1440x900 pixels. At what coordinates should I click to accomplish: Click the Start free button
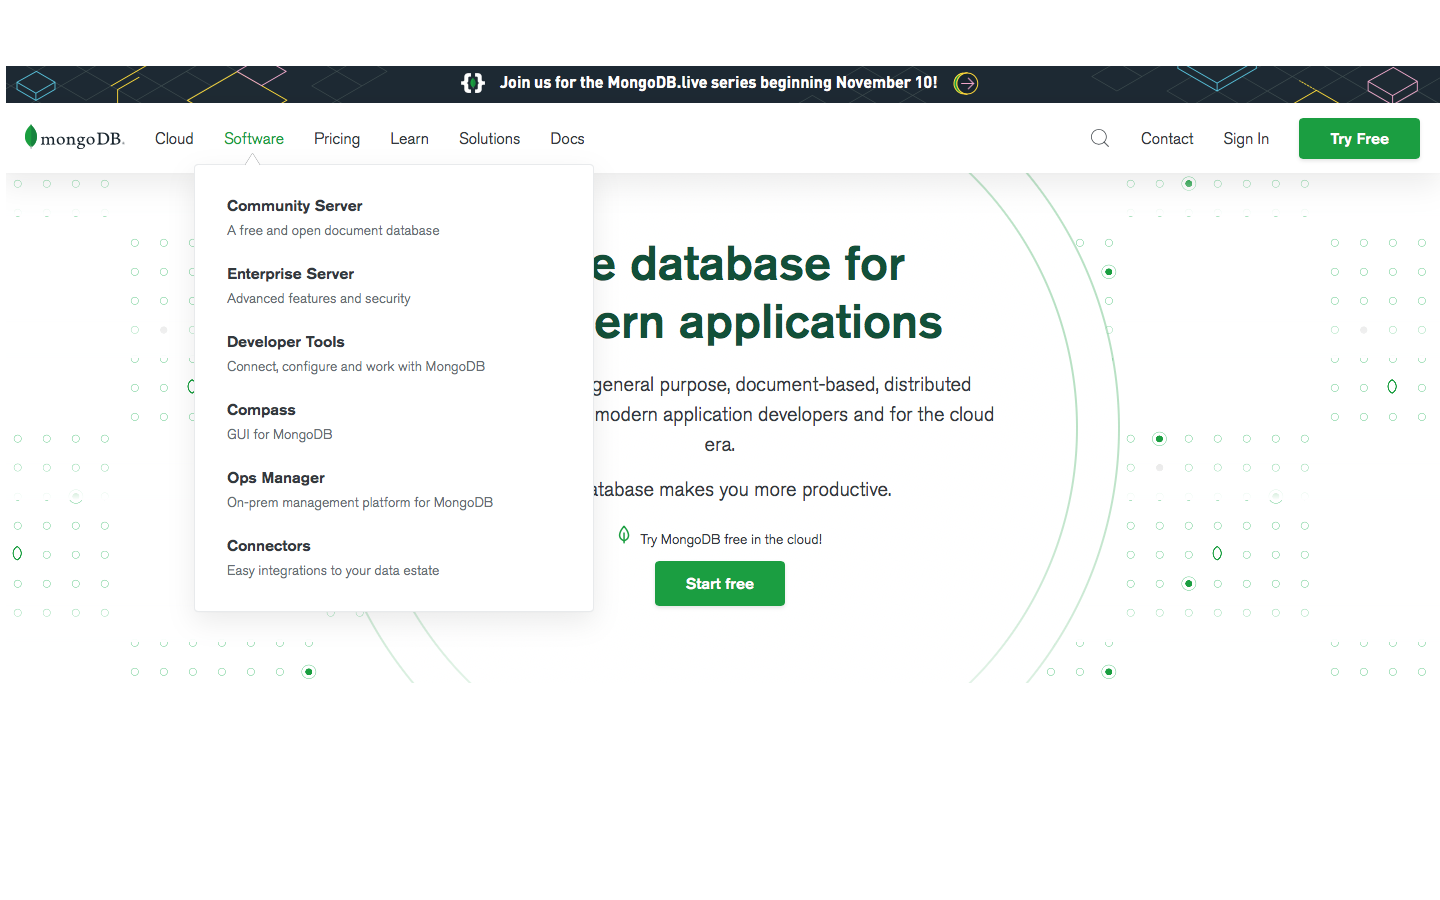click(x=720, y=583)
